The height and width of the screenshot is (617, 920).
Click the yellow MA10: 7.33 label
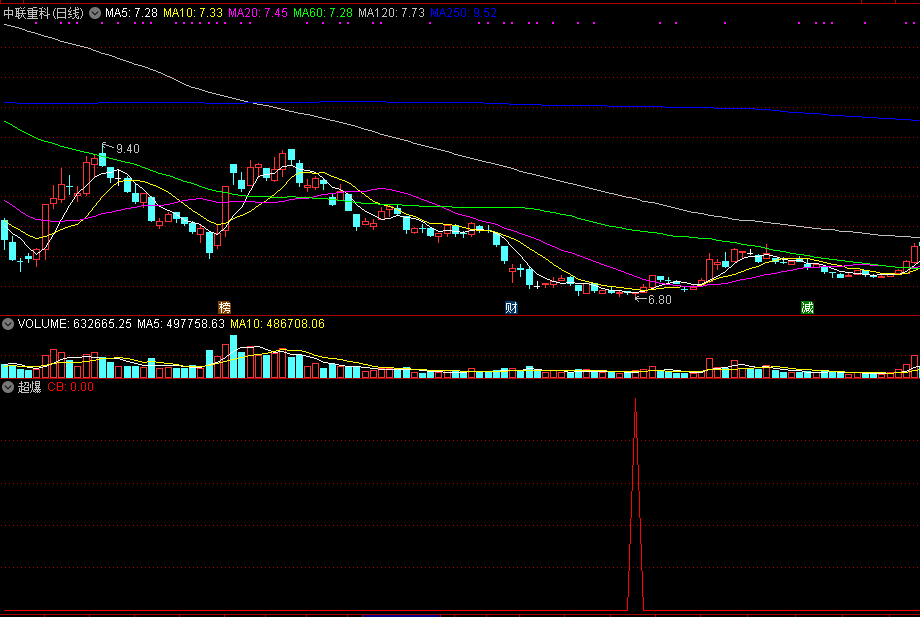click(193, 13)
